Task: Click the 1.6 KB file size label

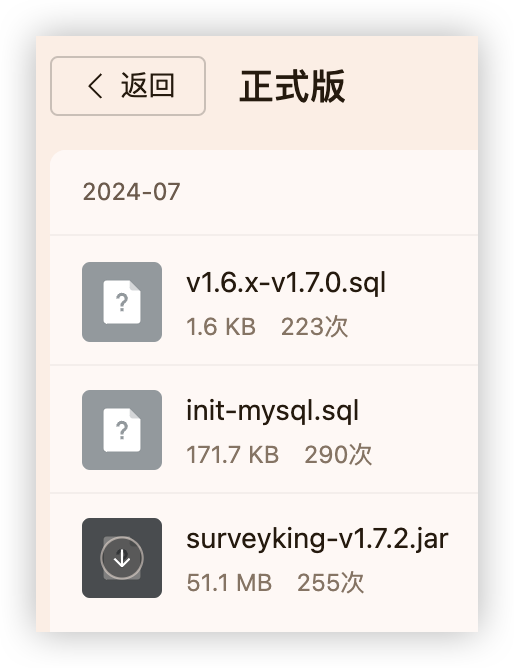Action: point(221,327)
